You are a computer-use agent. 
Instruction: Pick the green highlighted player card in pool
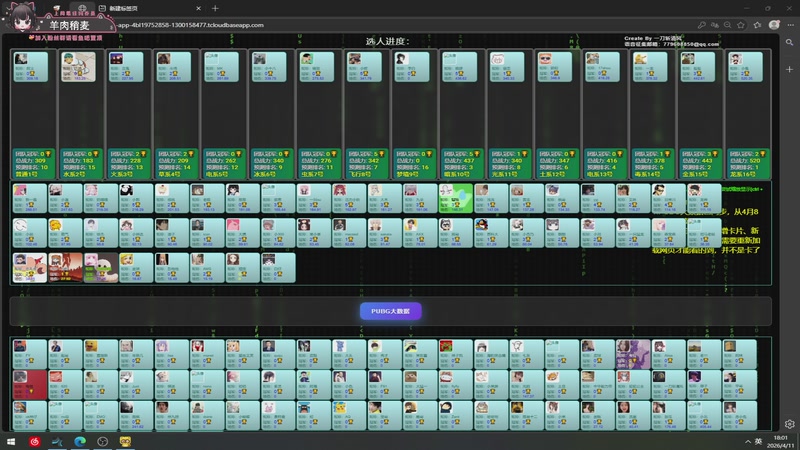456,198
